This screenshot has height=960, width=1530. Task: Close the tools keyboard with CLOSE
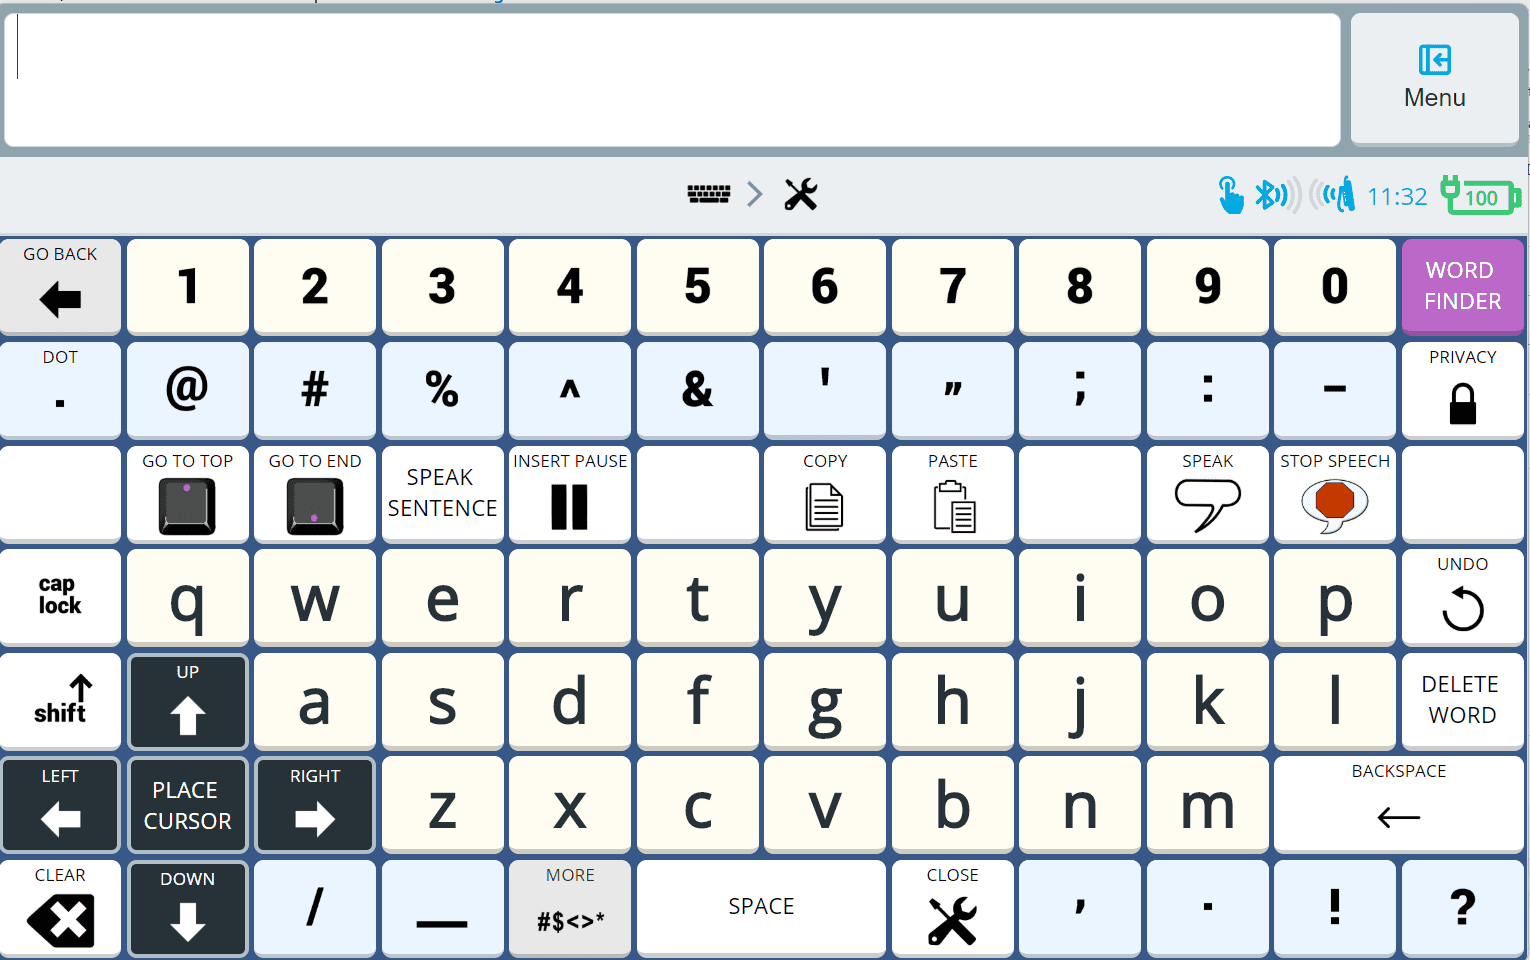[x=953, y=908]
